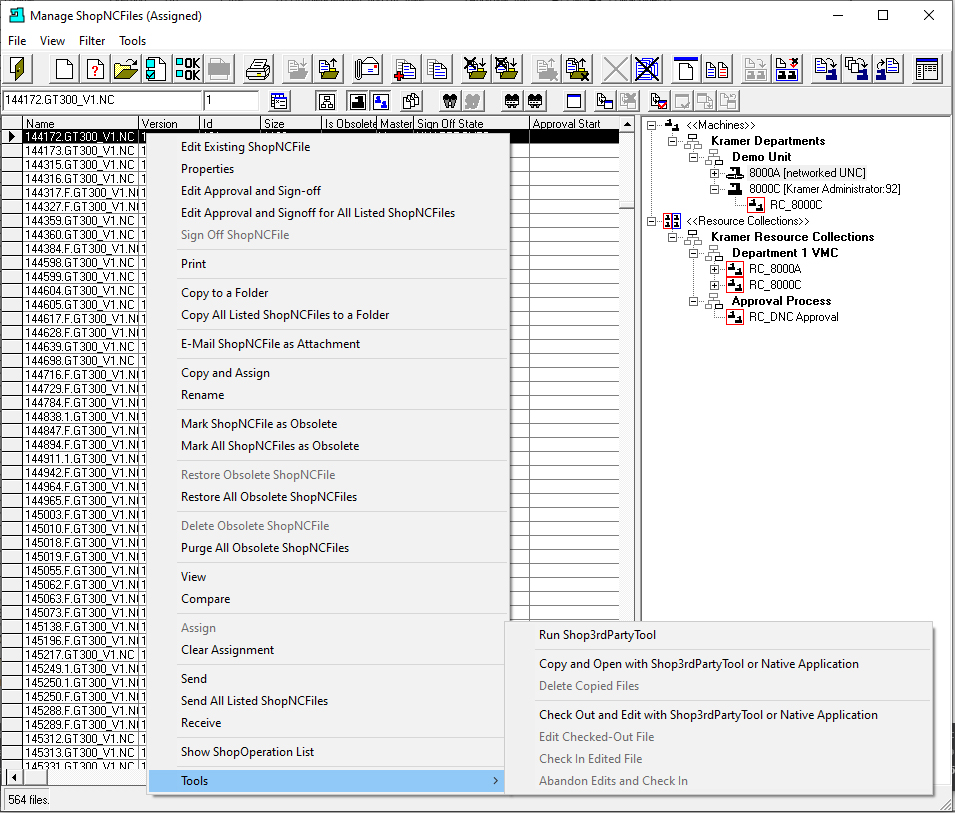The width and height of the screenshot is (955, 813).
Task: Collapse the Kramer Departments node
Action: (x=672, y=141)
